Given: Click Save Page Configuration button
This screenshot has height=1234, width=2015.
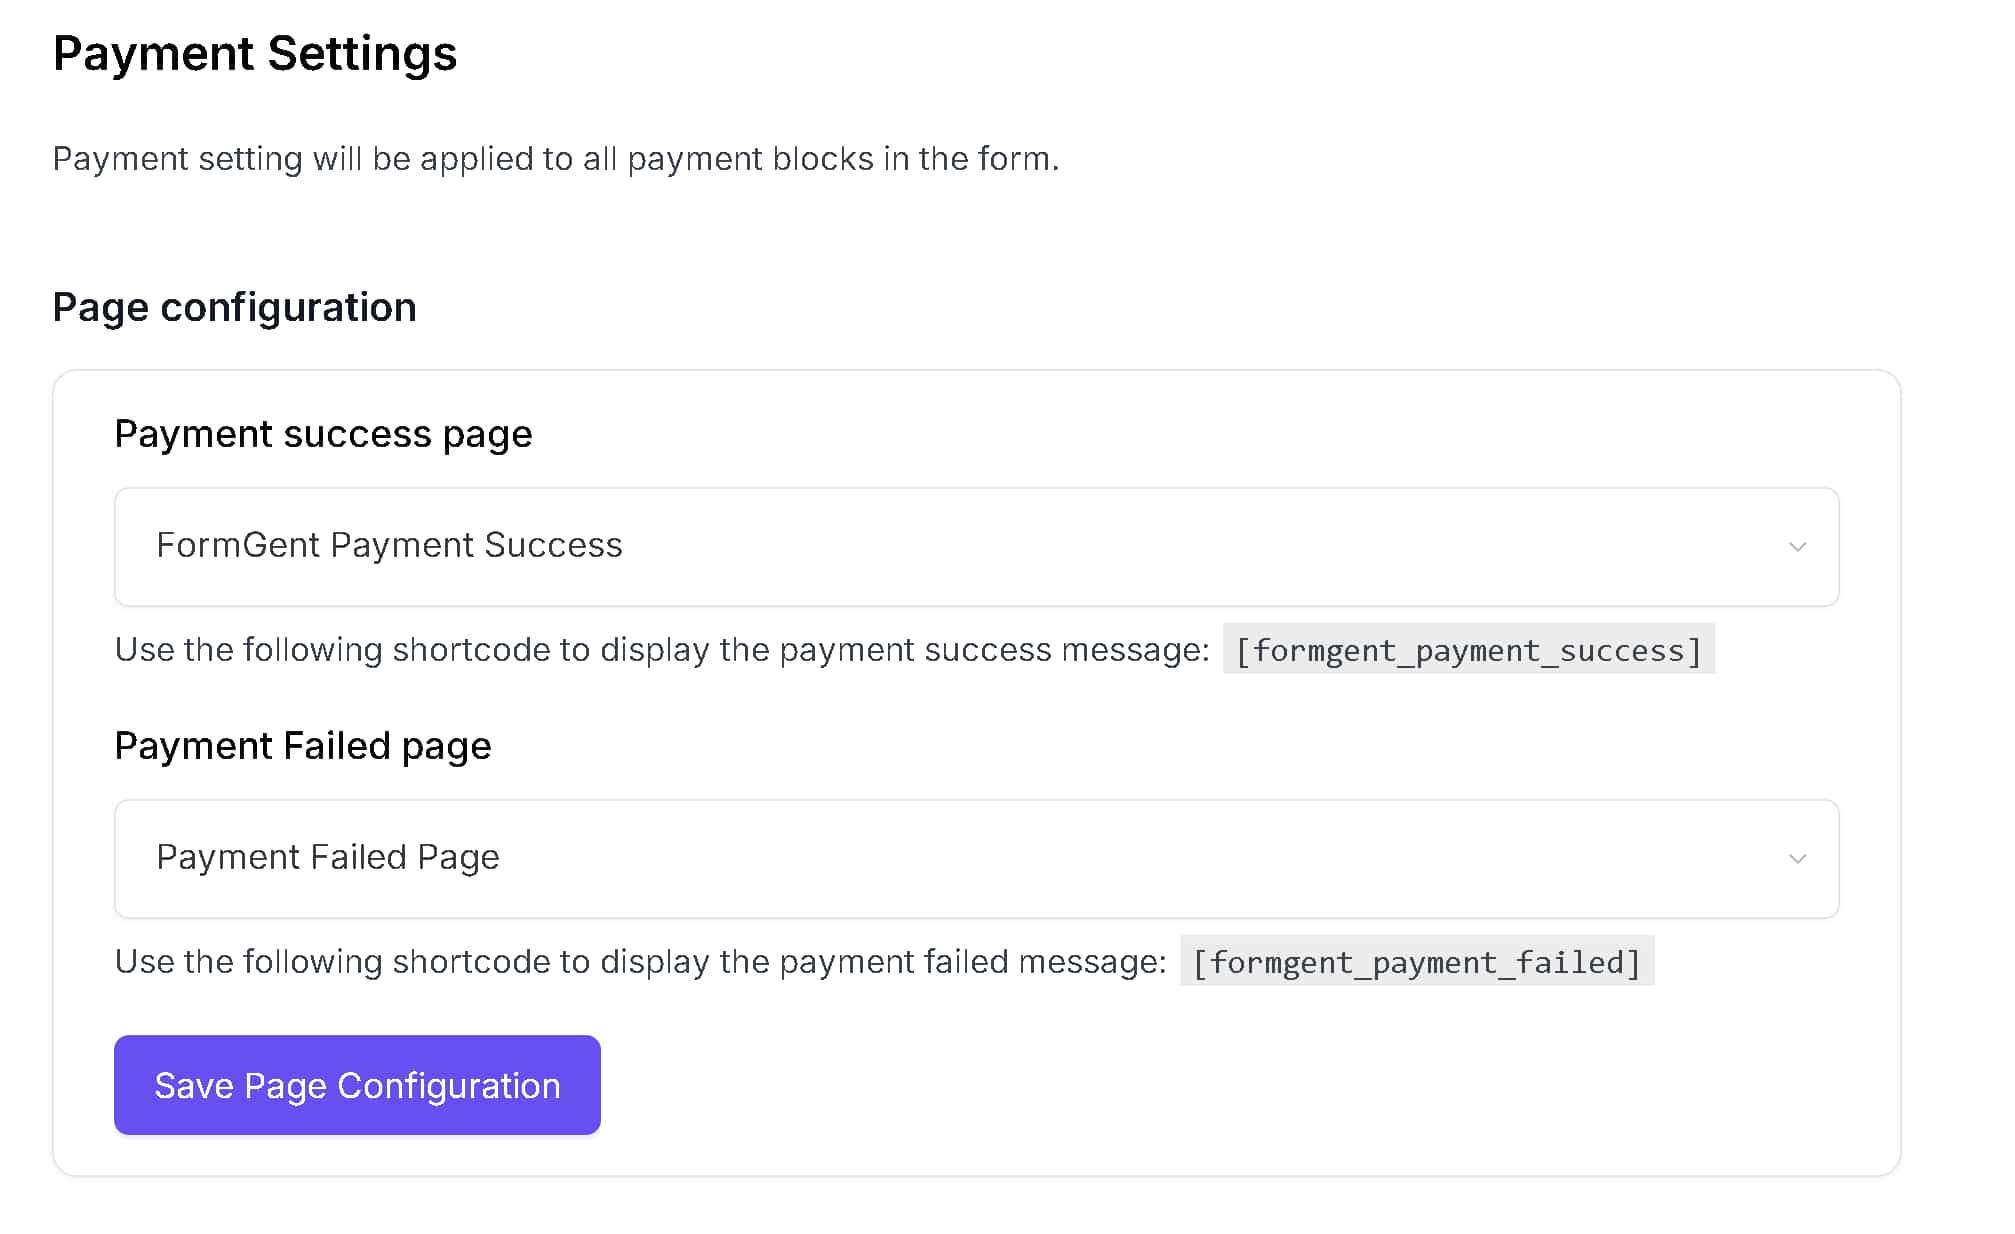Looking at the screenshot, I should pyautogui.click(x=357, y=1085).
